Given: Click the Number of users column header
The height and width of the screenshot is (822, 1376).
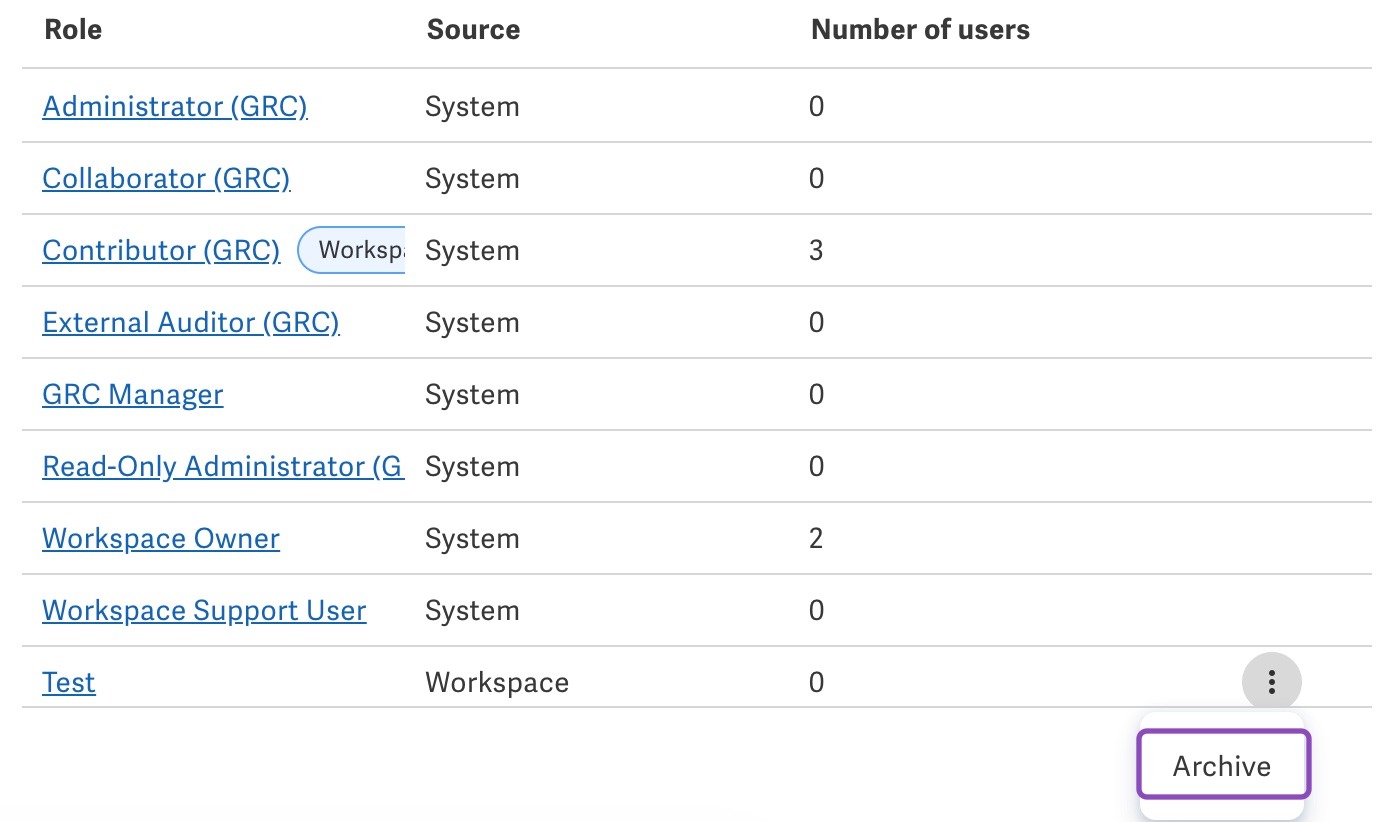Looking at the screenshot, I should [920, 30].
